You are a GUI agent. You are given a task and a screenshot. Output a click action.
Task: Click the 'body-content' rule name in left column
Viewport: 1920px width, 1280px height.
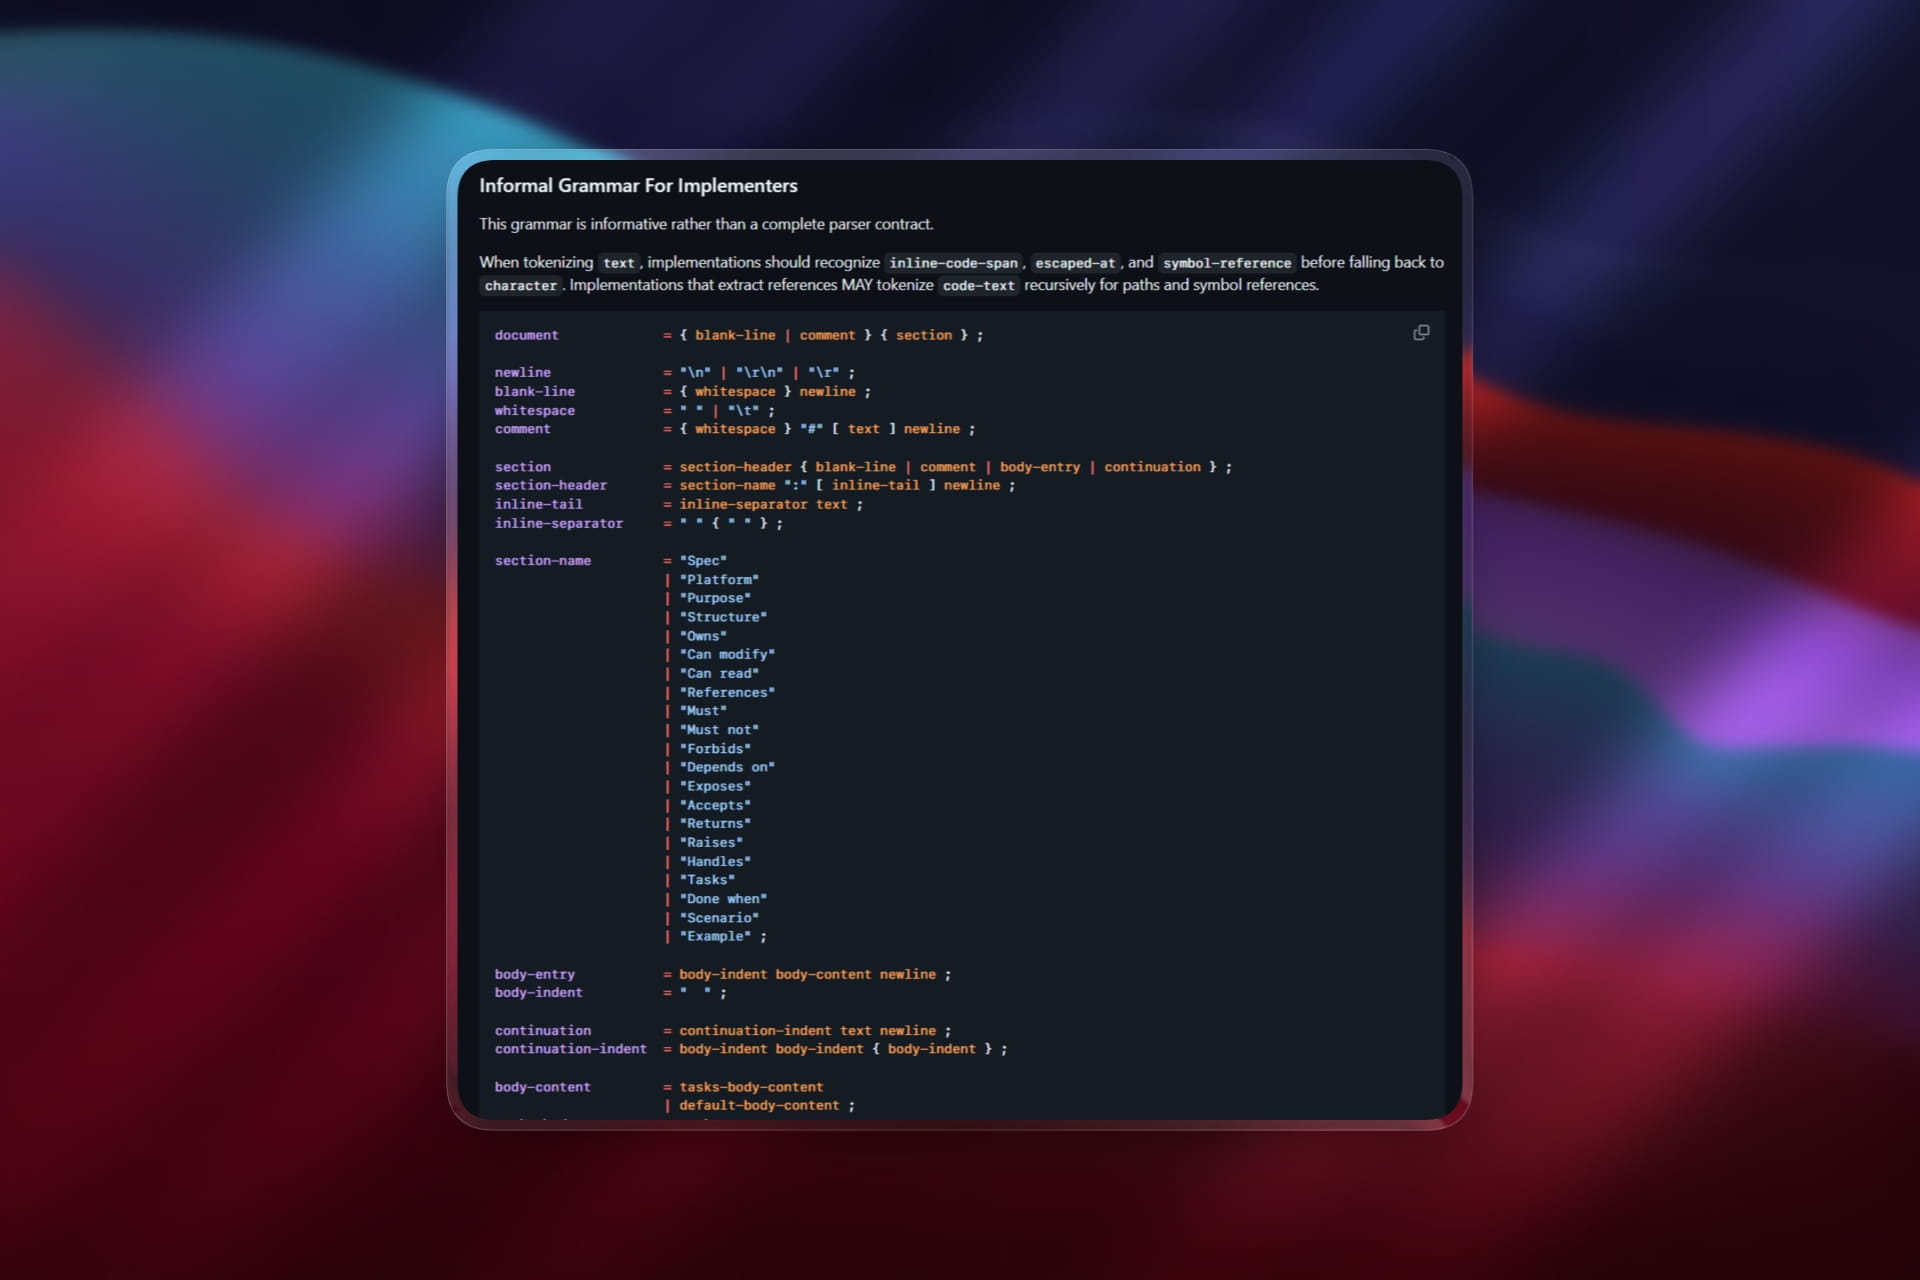click(x=542, y=1087)
